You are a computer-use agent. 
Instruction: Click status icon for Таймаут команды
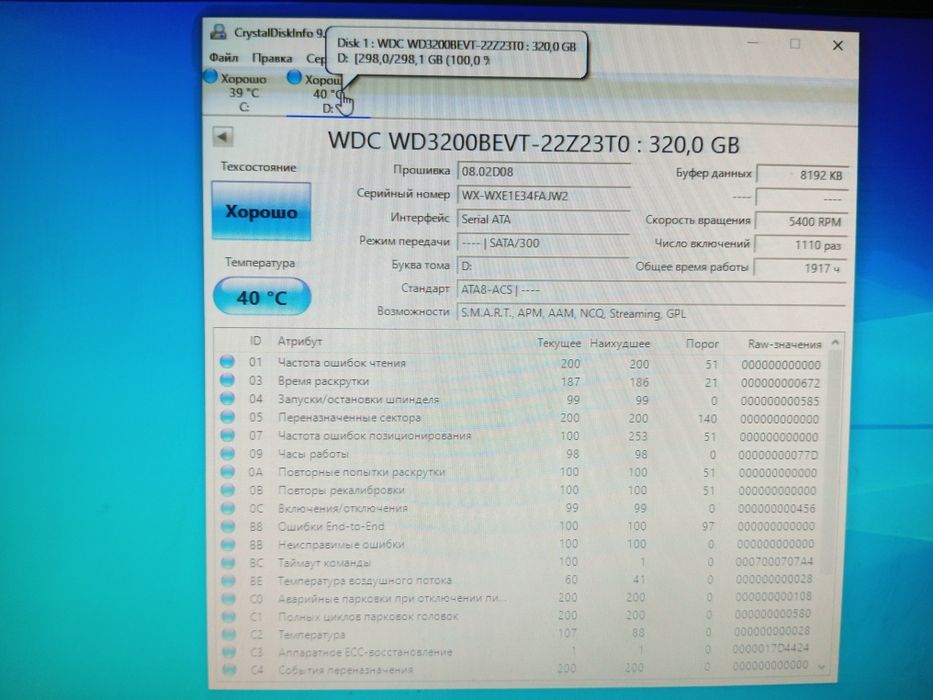click(228, 562)
